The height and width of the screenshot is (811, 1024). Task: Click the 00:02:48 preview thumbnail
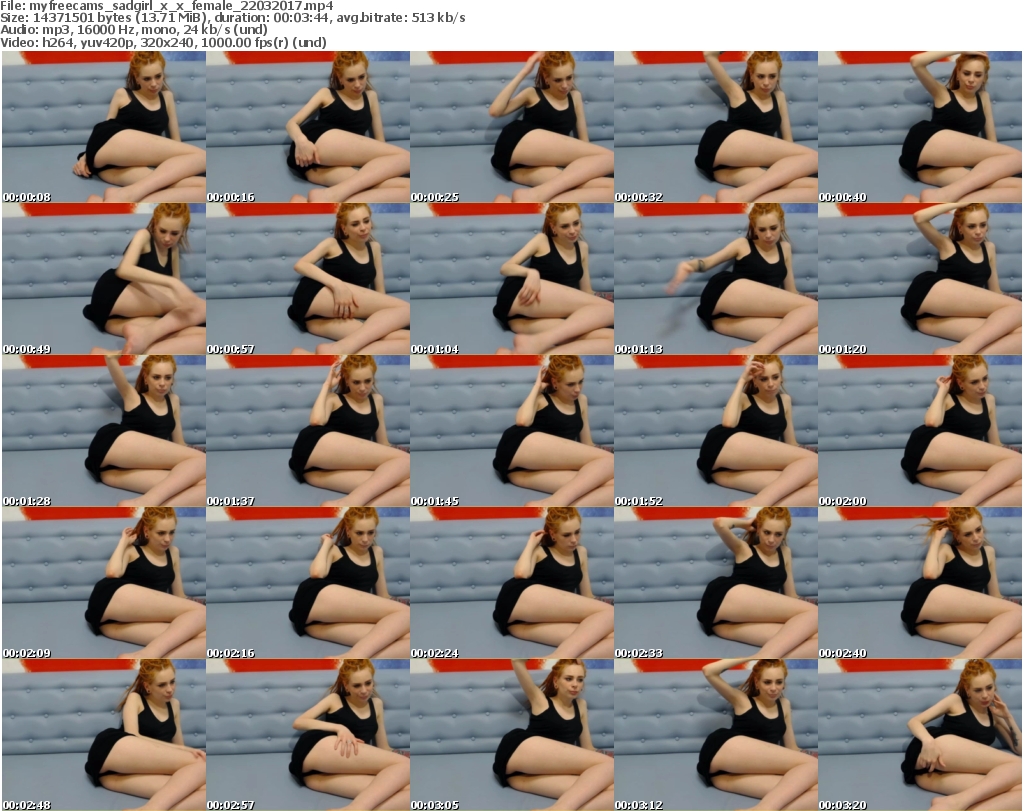104,735
